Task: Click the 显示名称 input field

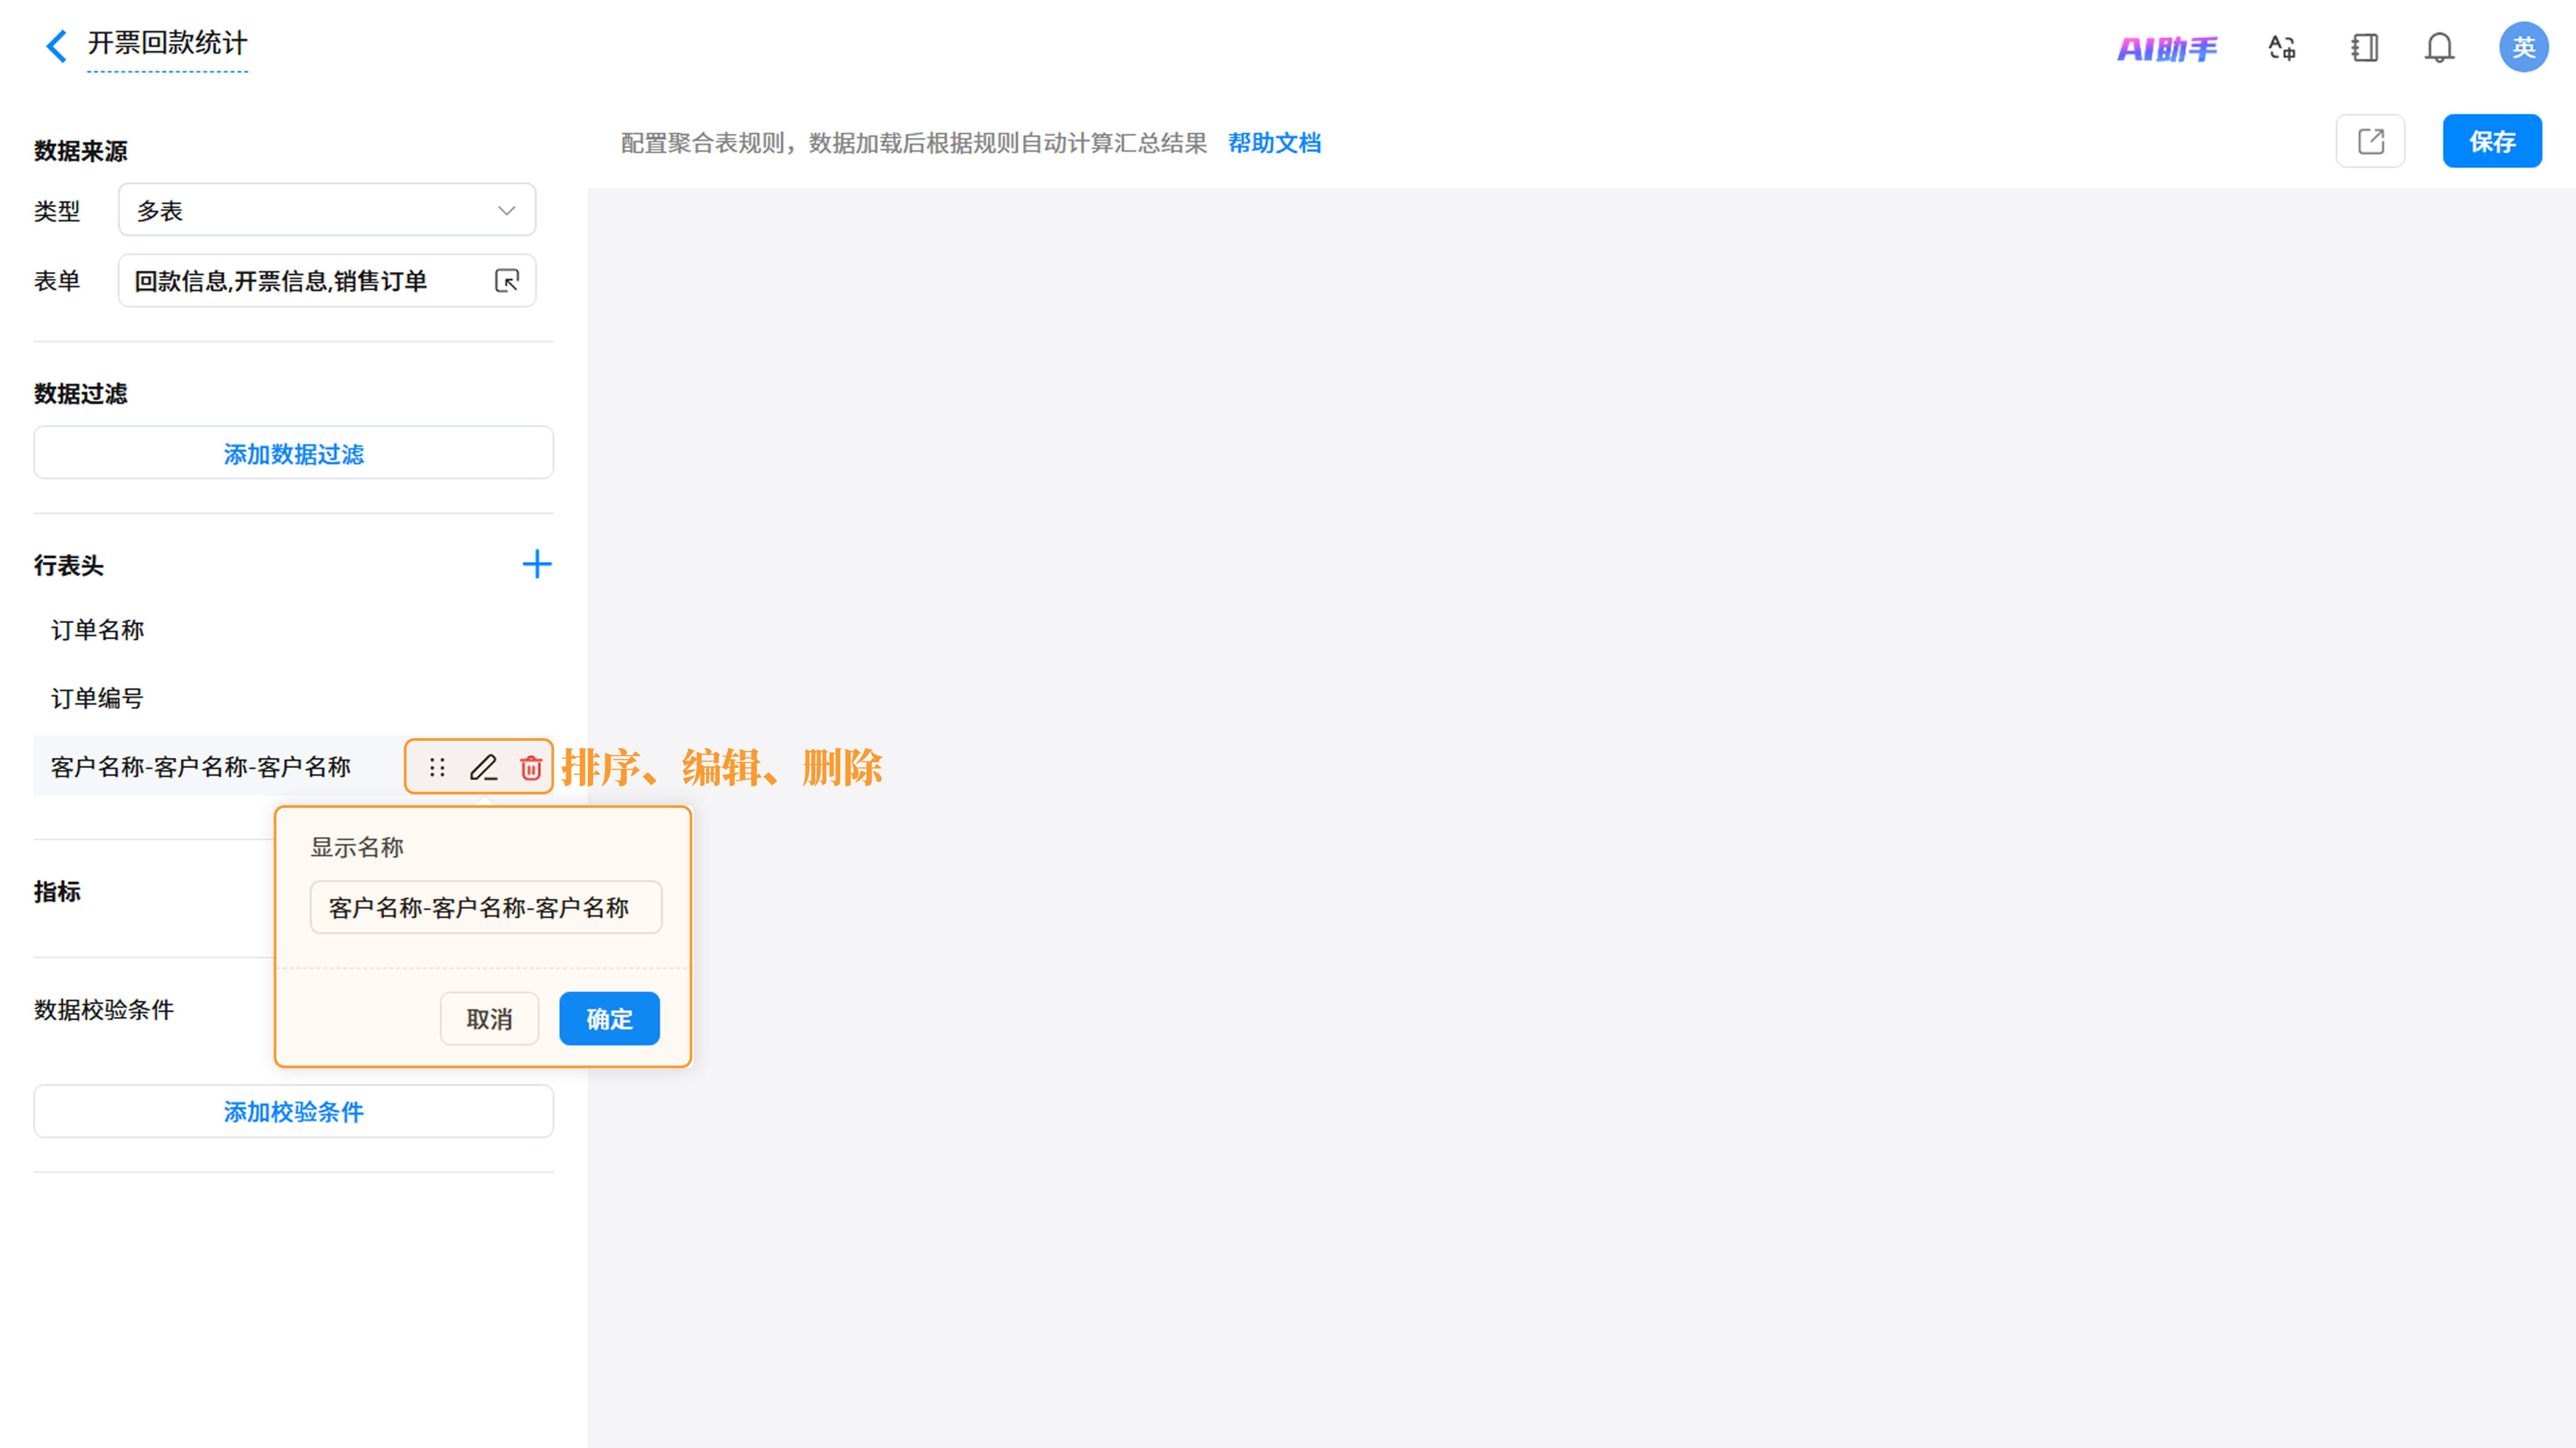Action: coord(486,907)
